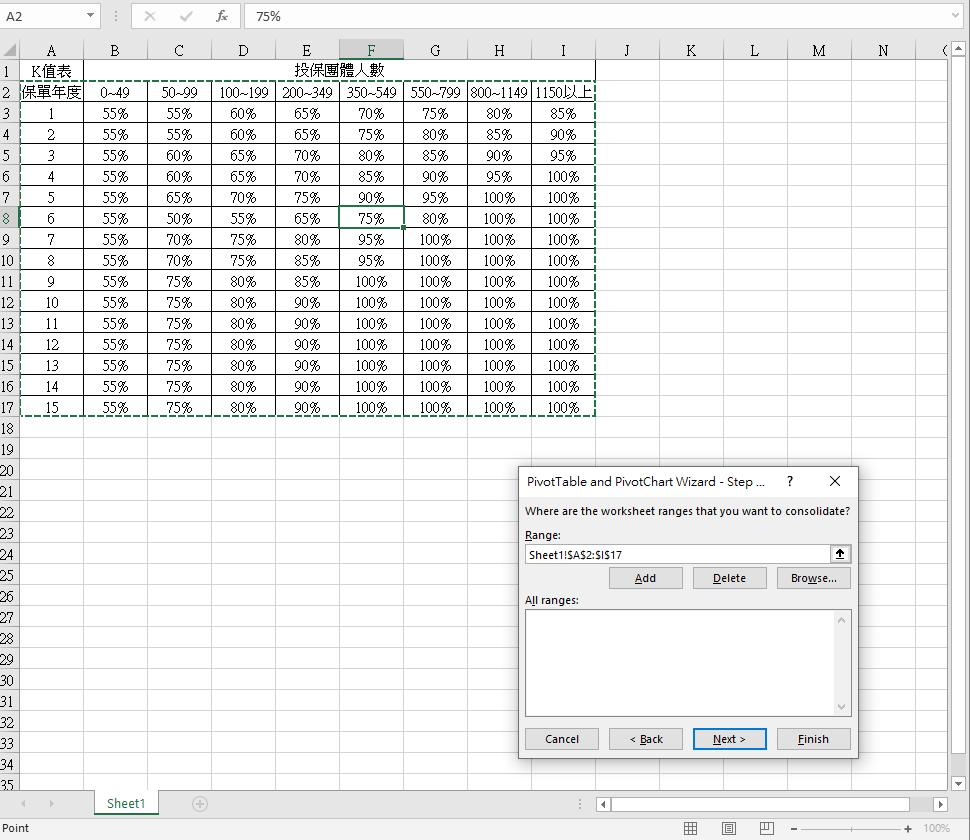The height and width of the screenshot is (840, 970).
Task: Switch to Page Layout view icon
Action: coord(729,828)
